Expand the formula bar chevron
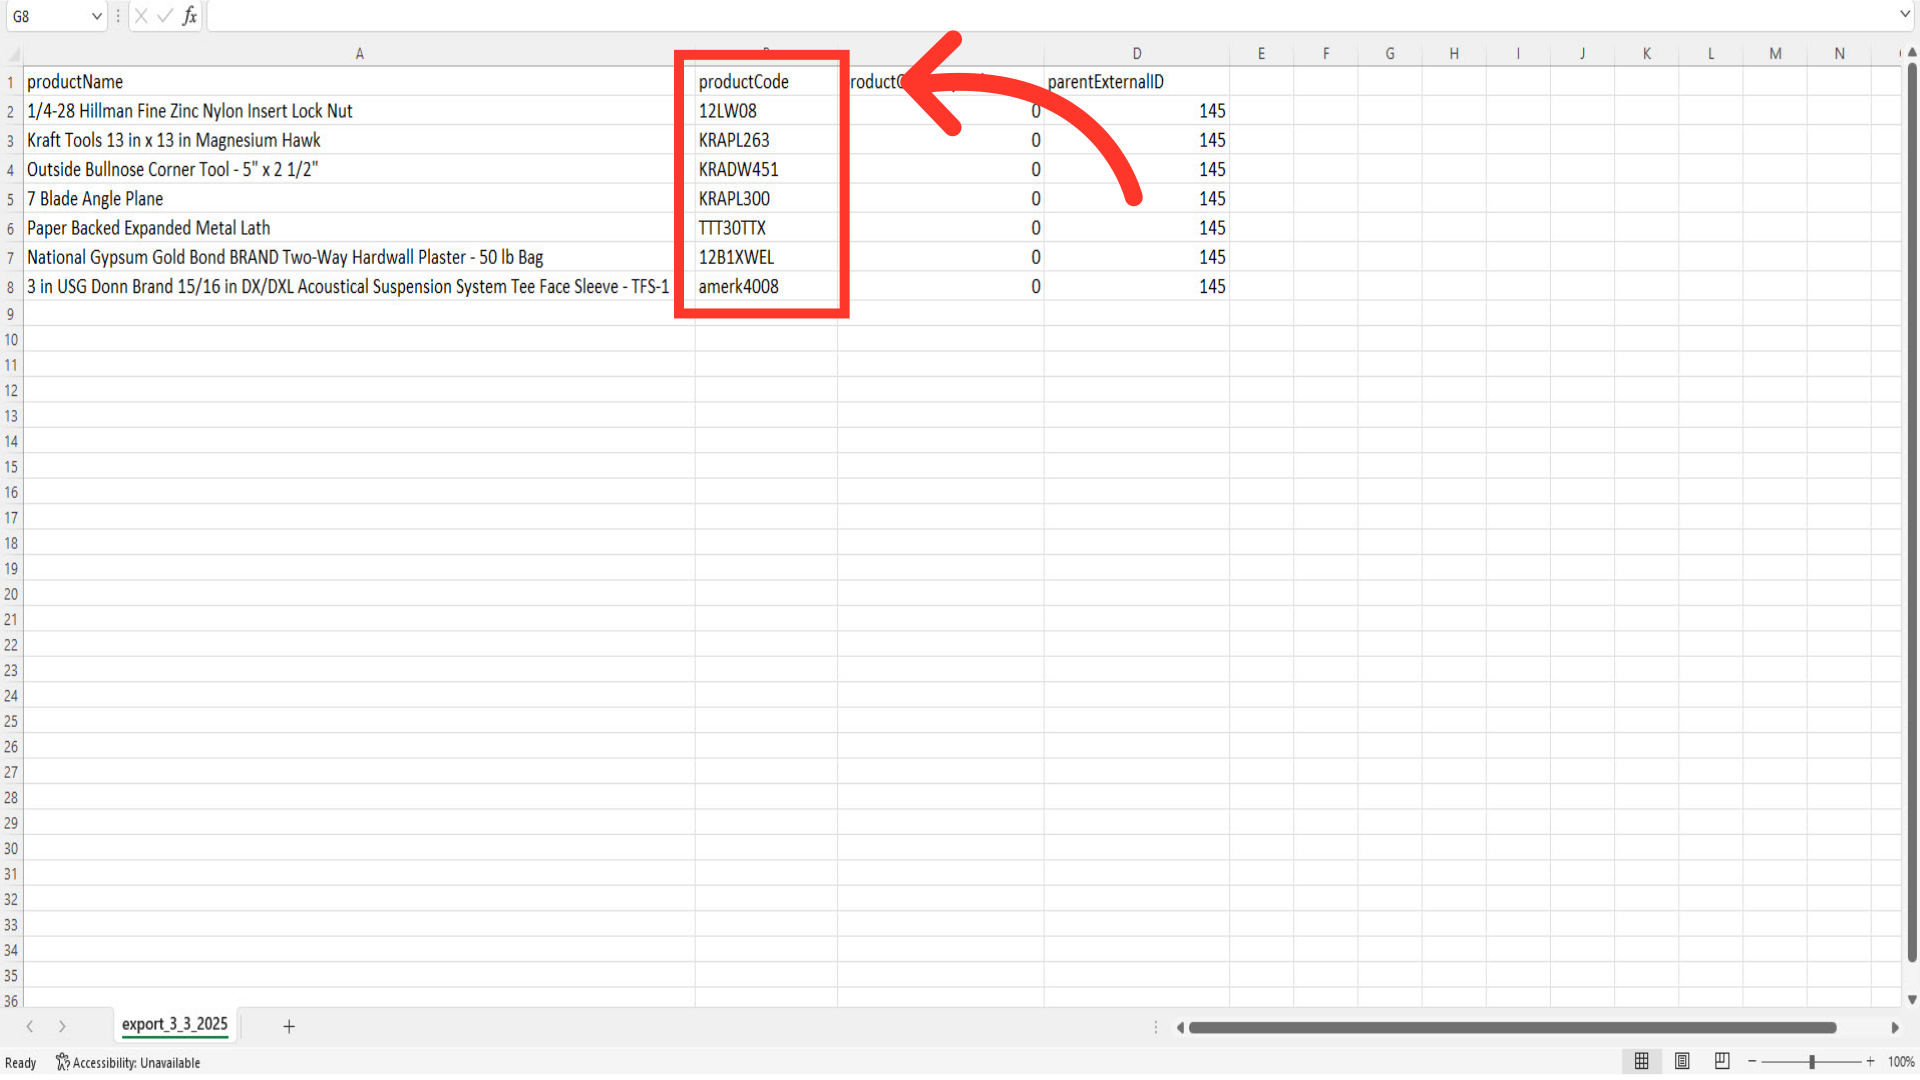The image size is (1920, 1080). click(1904, 14)
